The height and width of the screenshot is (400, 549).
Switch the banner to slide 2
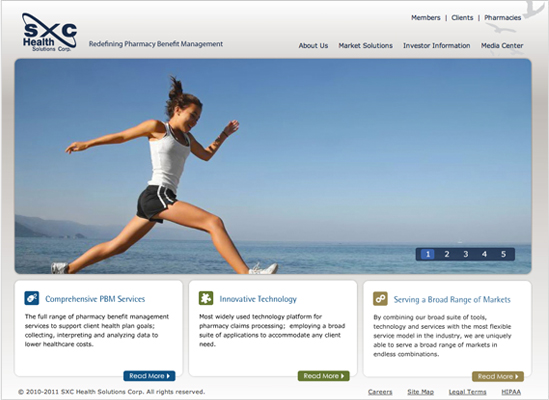447,254
